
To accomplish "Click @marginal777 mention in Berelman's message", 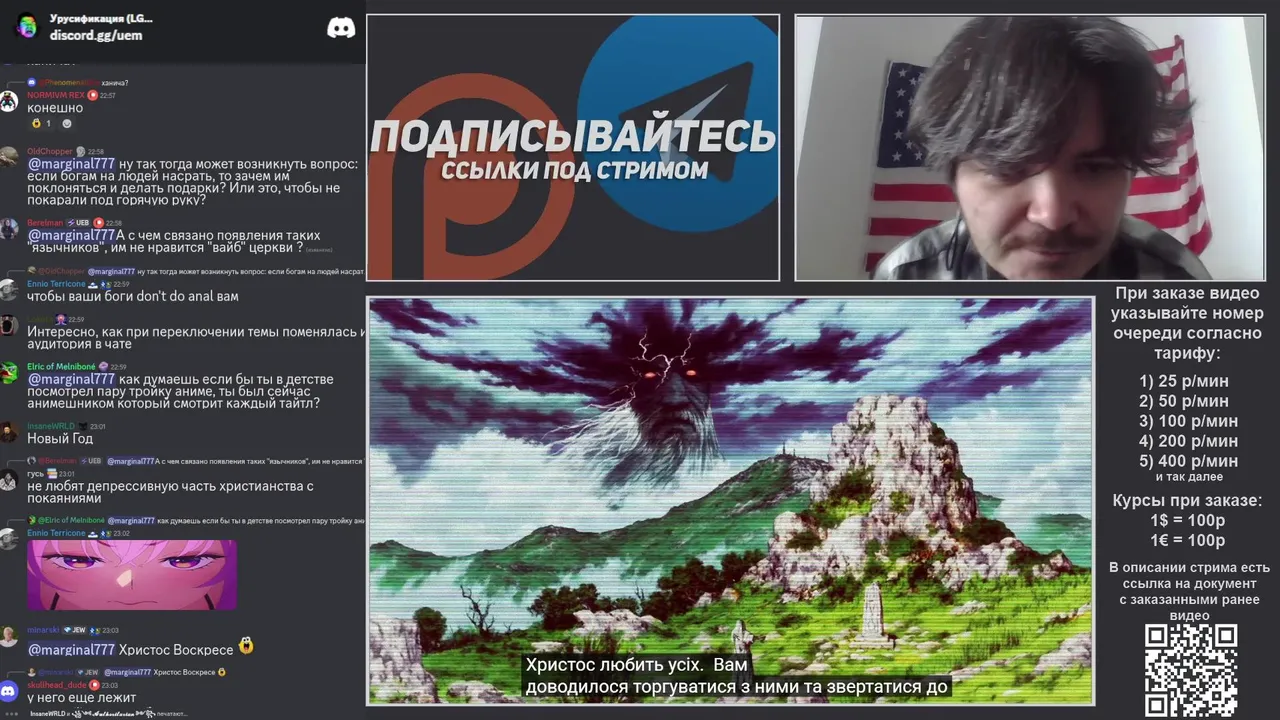I will pos(71,235).
